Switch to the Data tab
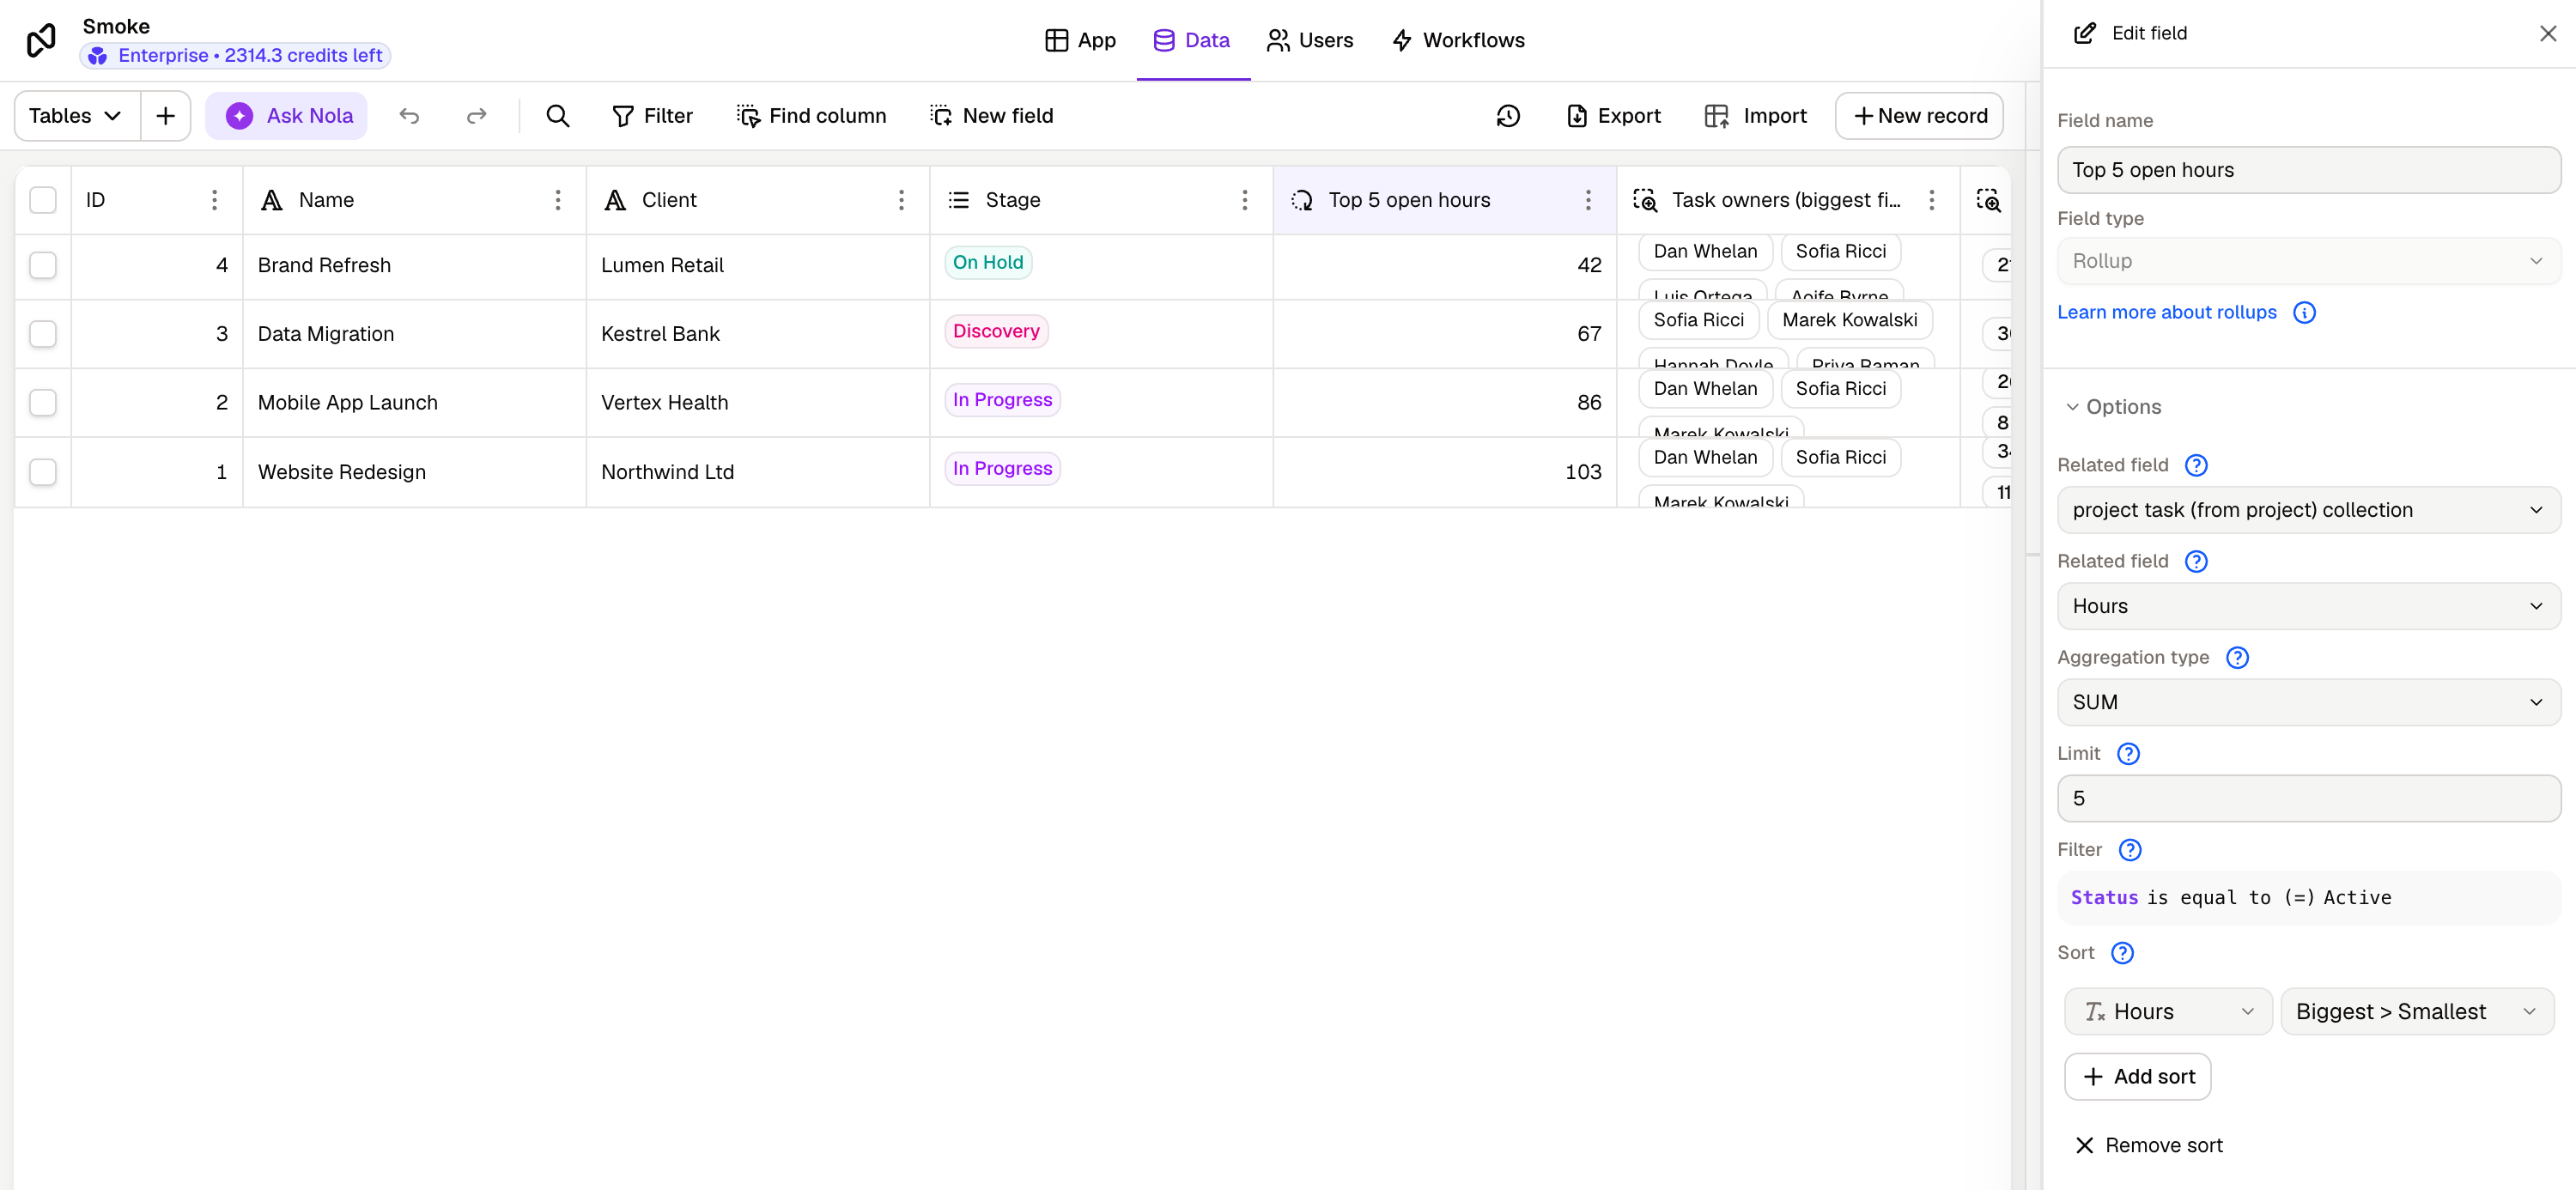The width and height of the screenshot is (2576, 1190). 1192,40
